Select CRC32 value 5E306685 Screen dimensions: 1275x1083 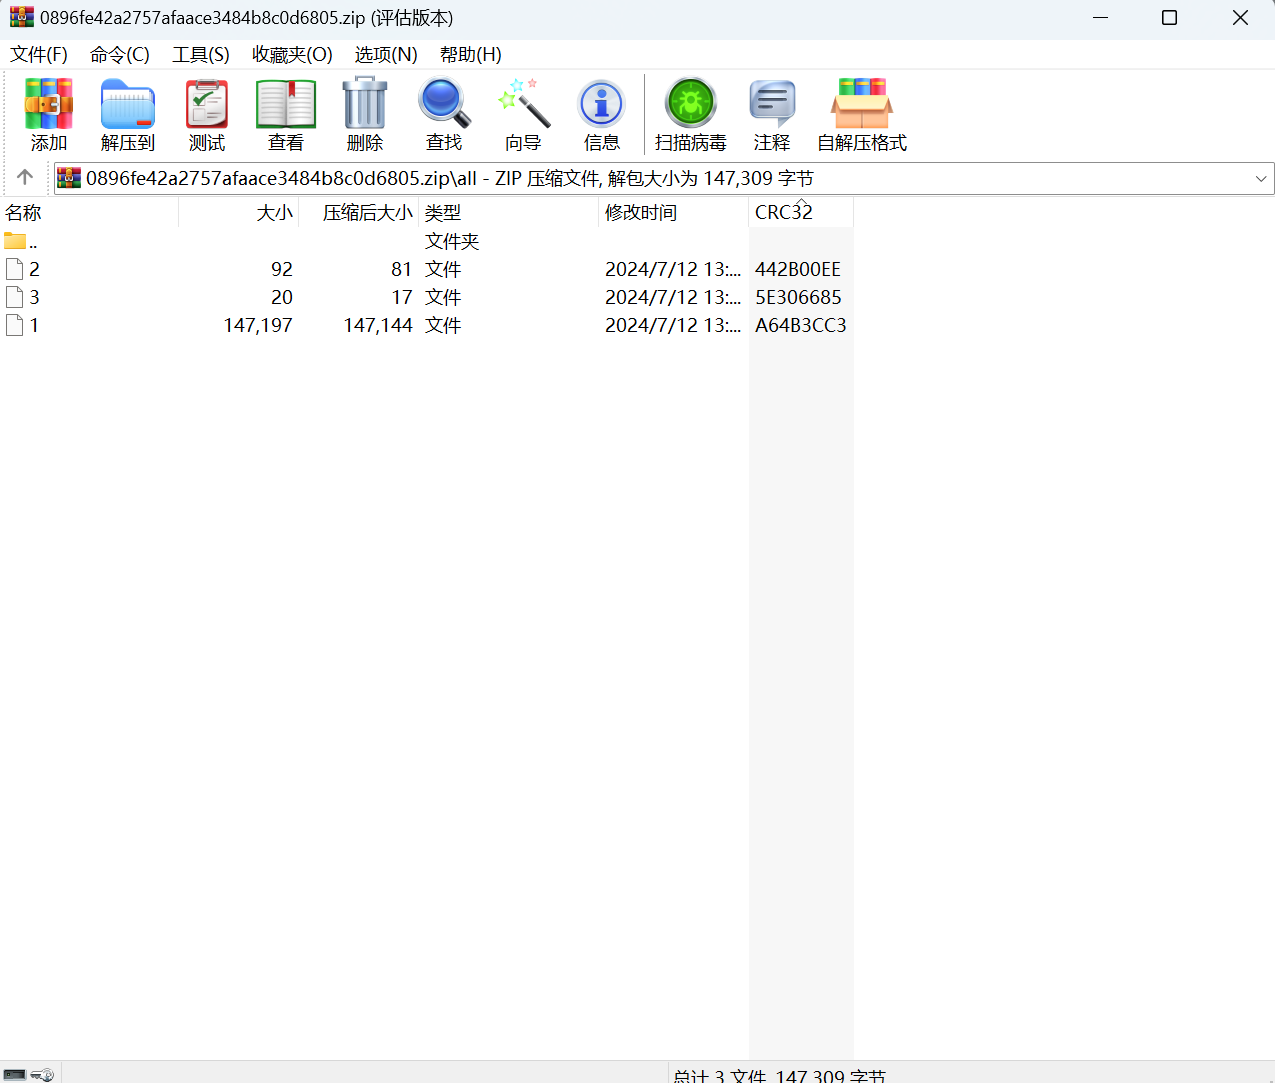[798, 297]
